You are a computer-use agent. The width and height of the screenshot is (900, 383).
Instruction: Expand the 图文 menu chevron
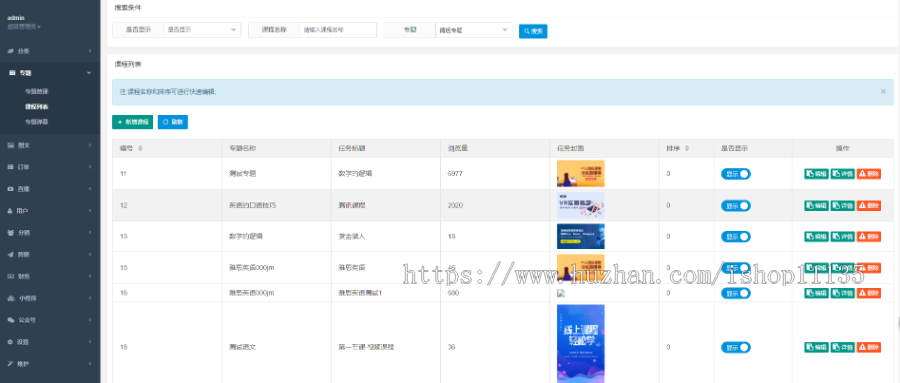click(90, 145)
